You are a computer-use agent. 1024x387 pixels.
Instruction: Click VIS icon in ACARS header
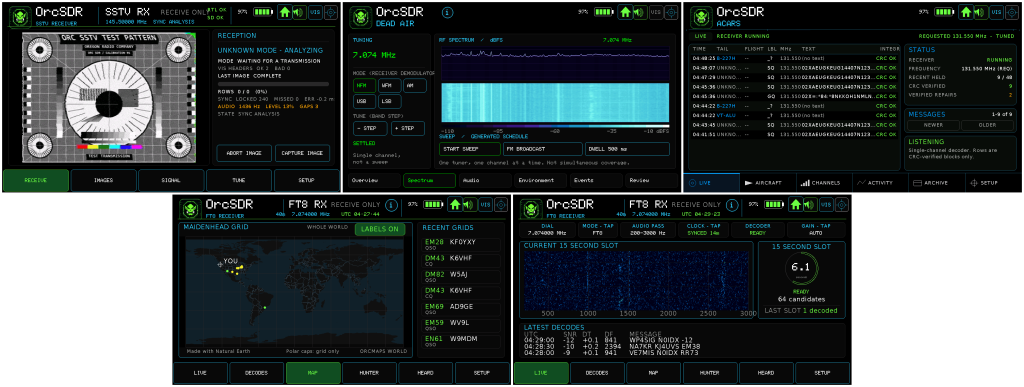[x=997, y=12]
